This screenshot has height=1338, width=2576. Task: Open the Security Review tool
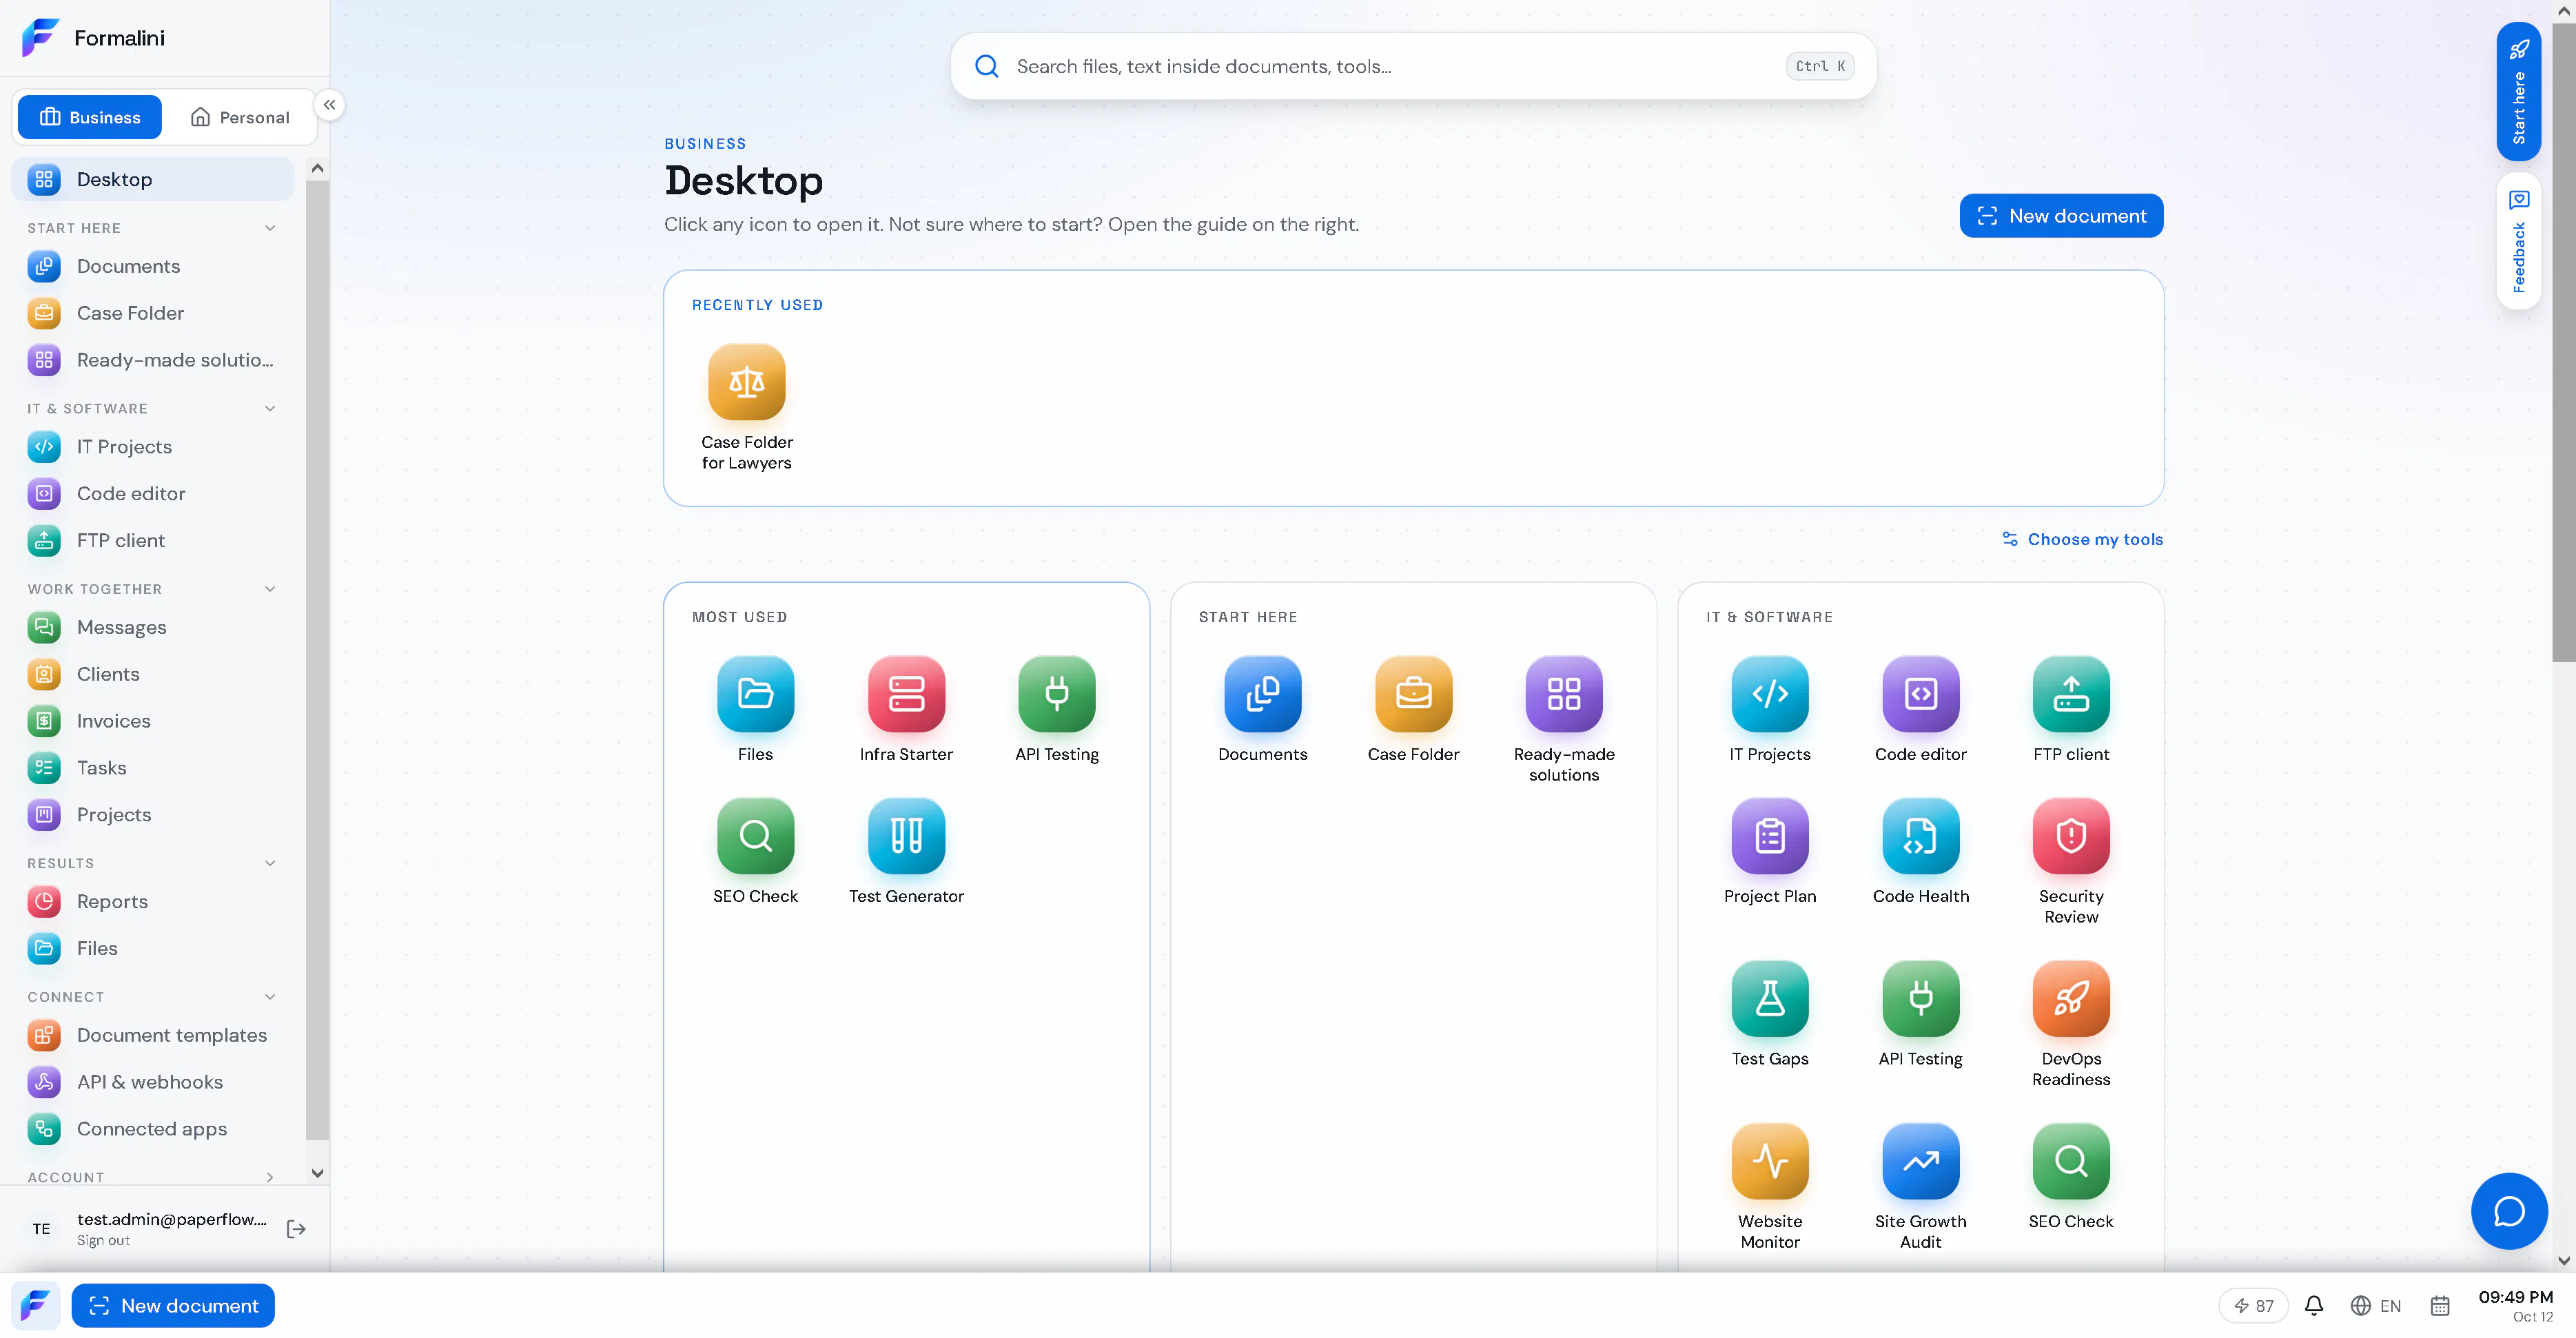coord(2071,862)
